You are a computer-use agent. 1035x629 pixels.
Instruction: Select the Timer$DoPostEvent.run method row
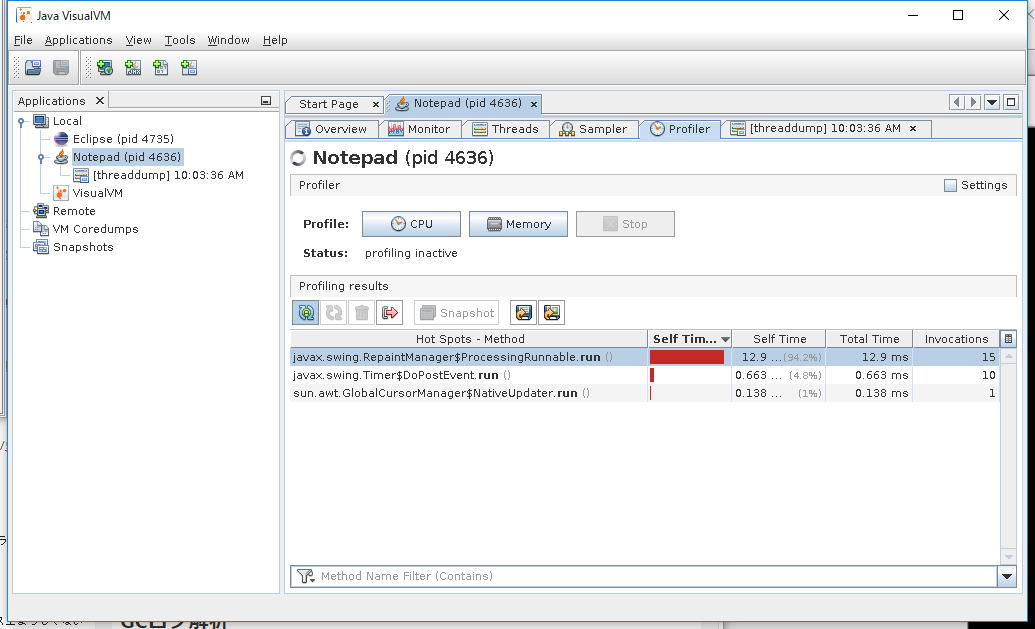pos(645,375)
